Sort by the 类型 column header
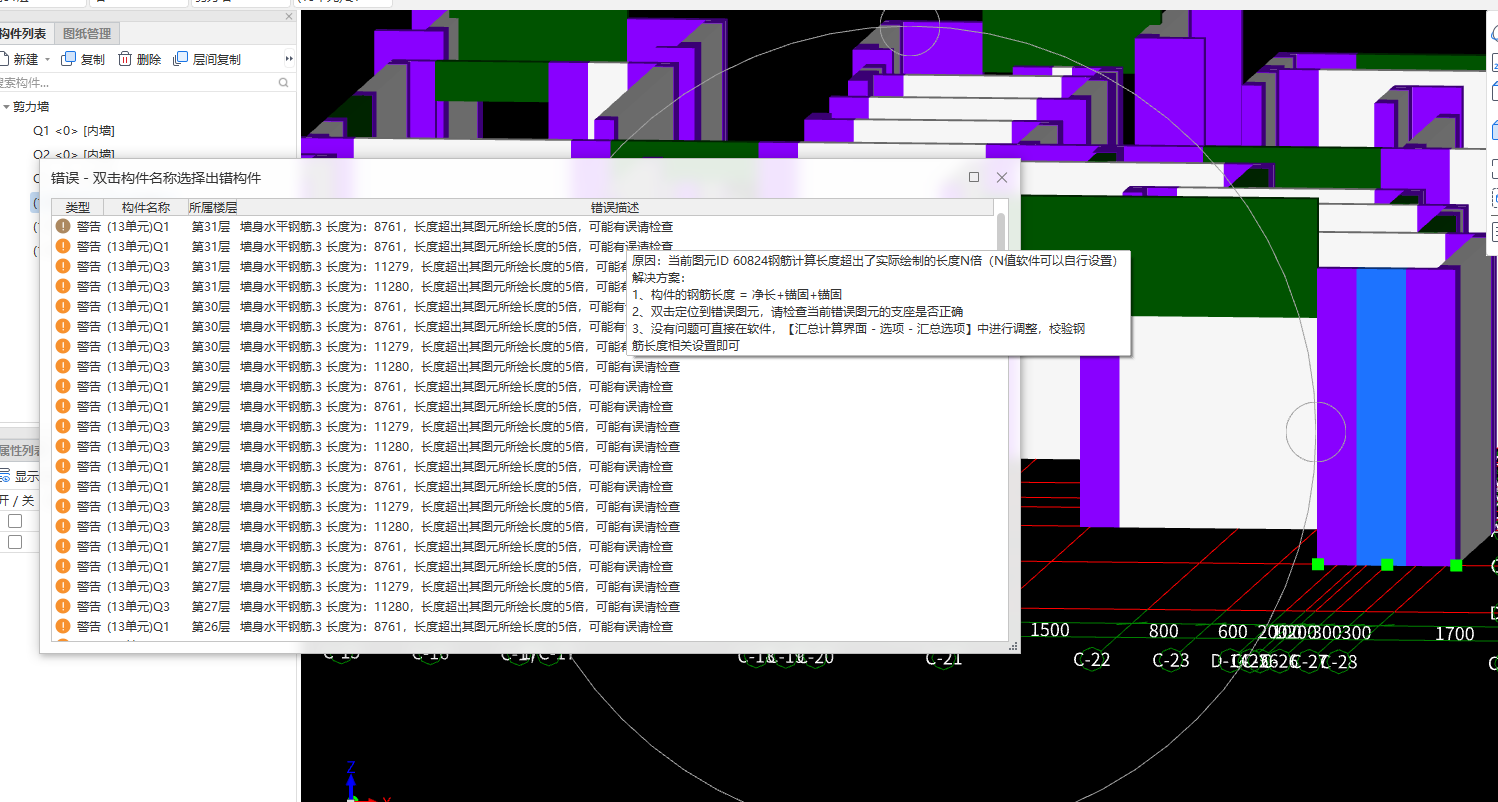 [x=78, y=207]
